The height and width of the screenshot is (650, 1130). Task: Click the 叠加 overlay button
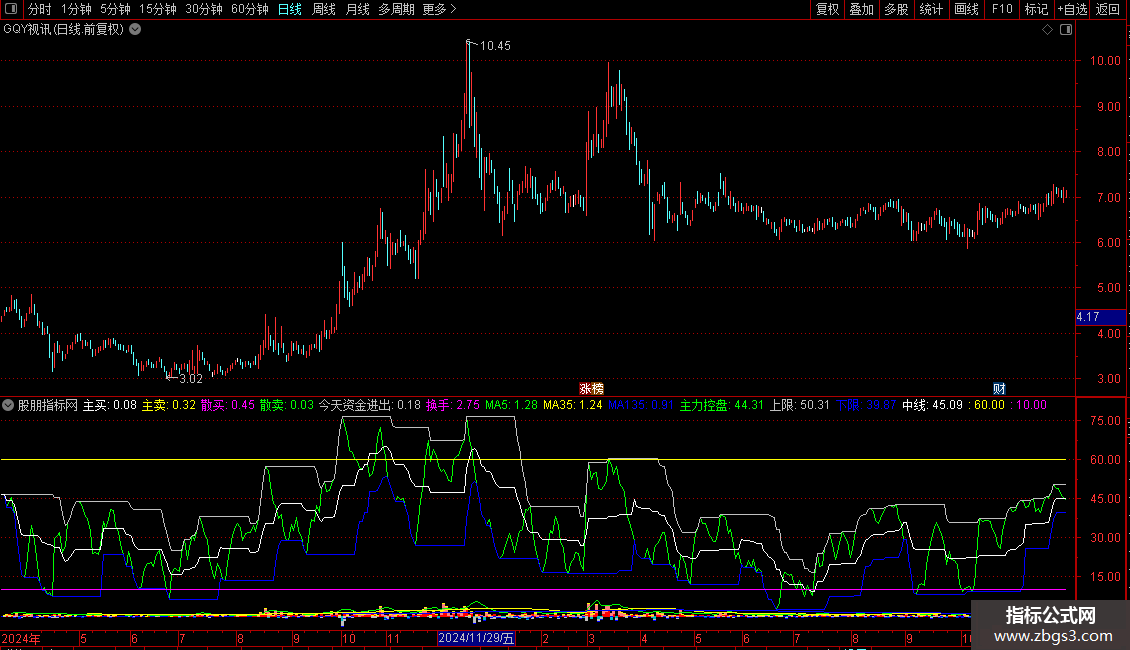point(862,9)
